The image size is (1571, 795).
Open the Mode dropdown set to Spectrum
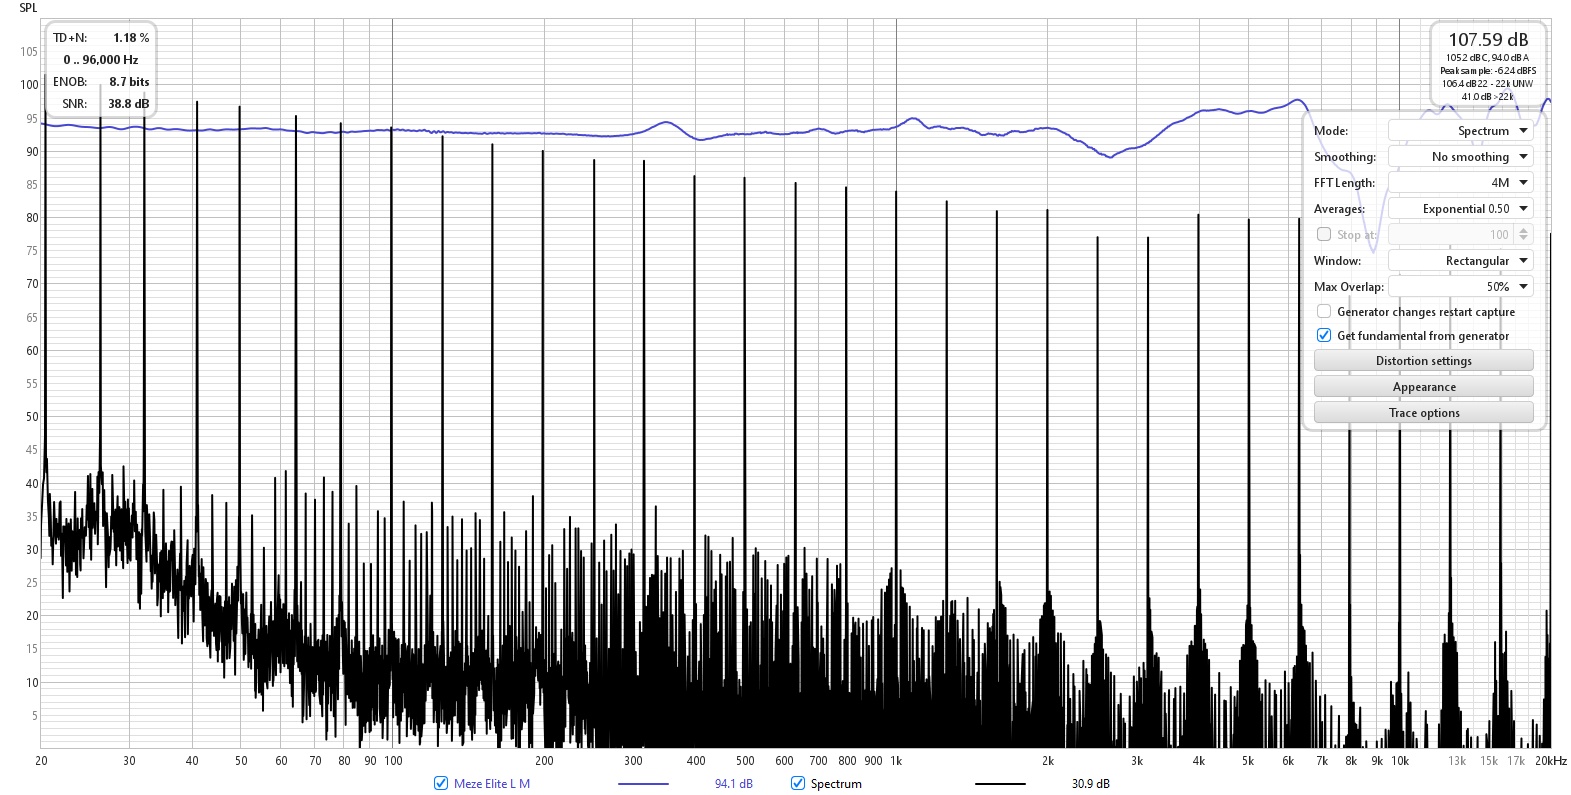tap(1460, 131)
